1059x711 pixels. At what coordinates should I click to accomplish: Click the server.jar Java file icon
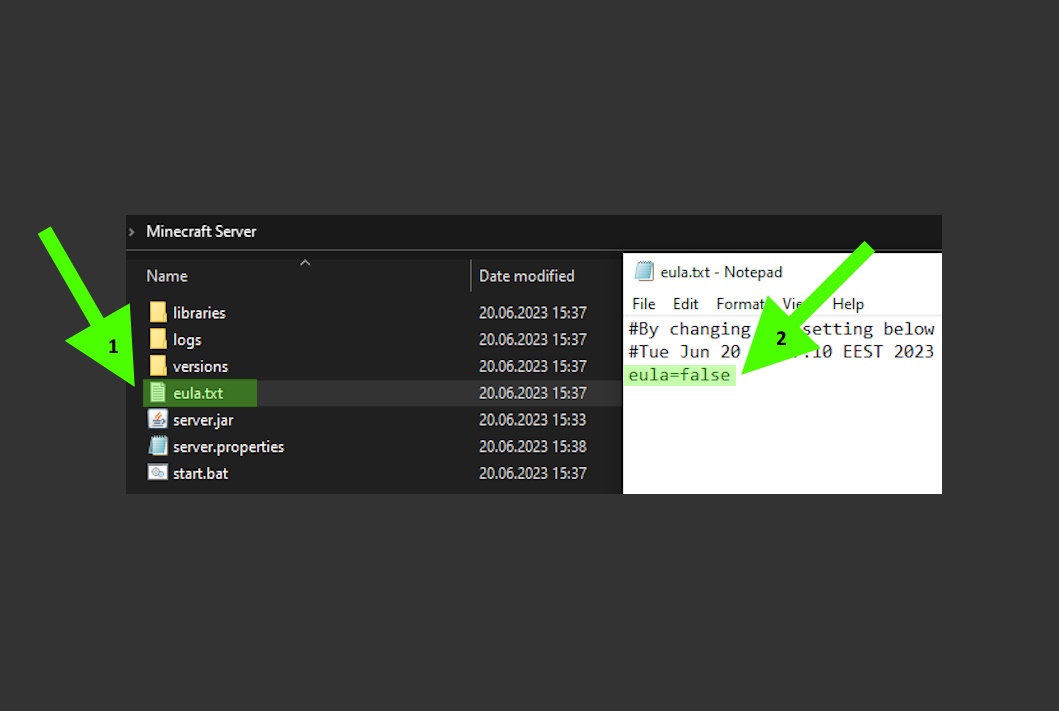click(x=157, y=419)
